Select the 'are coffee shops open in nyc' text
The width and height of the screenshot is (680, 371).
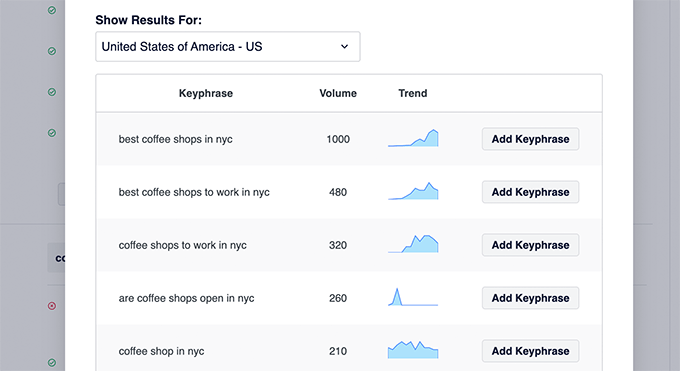coord(186,298)
